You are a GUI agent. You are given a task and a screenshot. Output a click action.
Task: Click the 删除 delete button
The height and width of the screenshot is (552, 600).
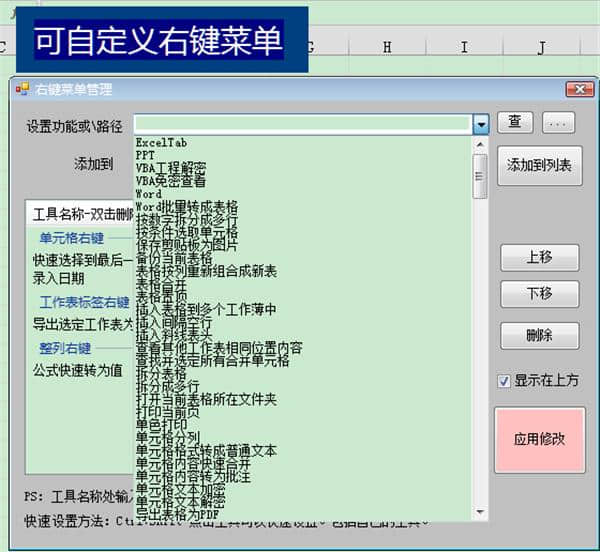click(540, 335)
